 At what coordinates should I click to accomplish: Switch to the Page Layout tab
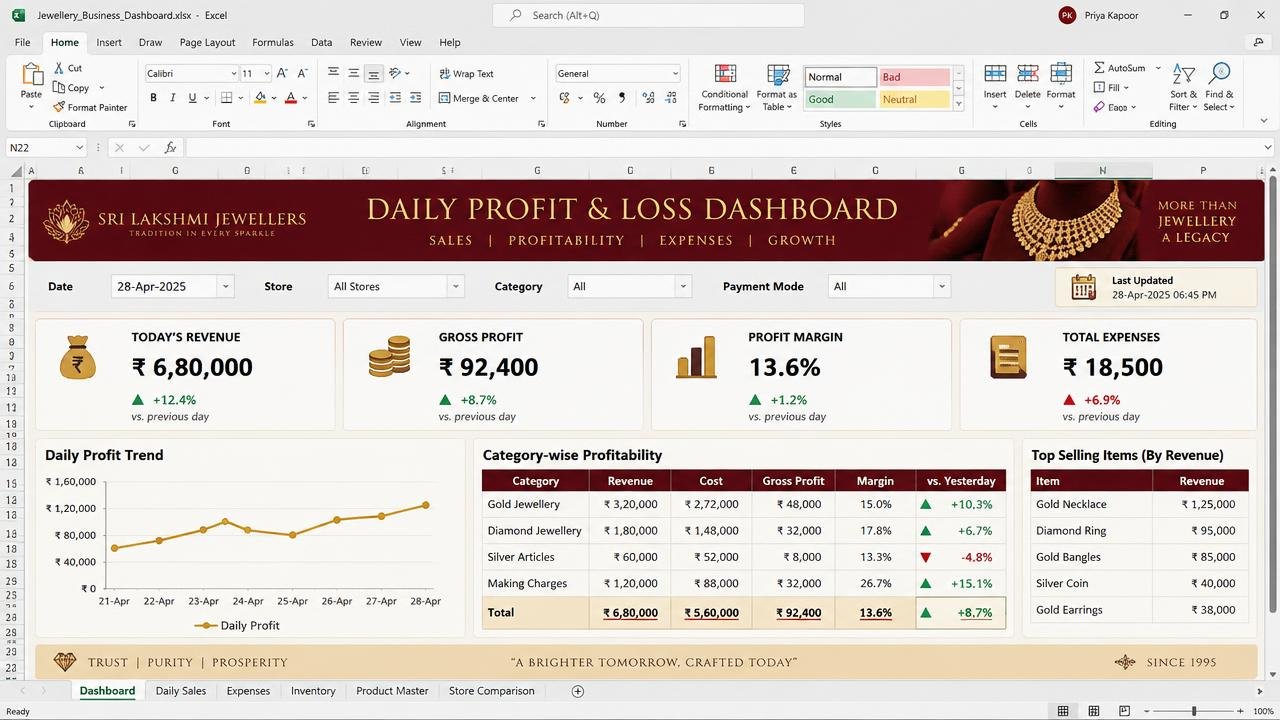[x=208, y=43]
